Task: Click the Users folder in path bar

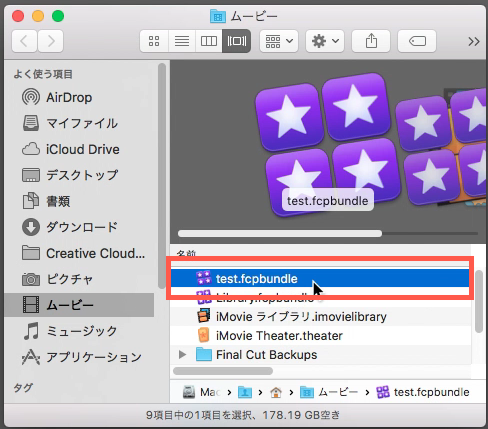Action: [245, 392]
